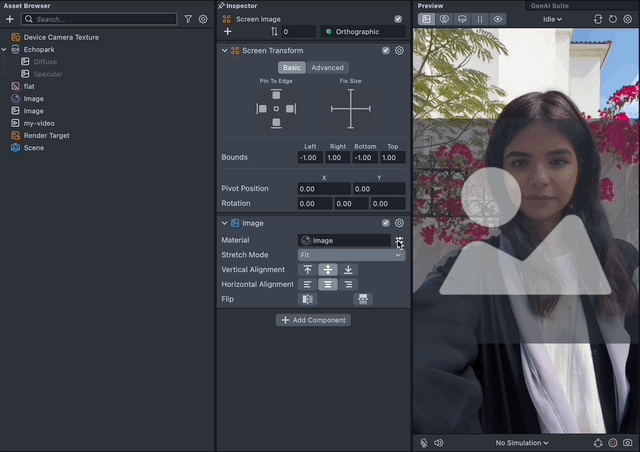Select the my-video asset

[x=37, y=123]
